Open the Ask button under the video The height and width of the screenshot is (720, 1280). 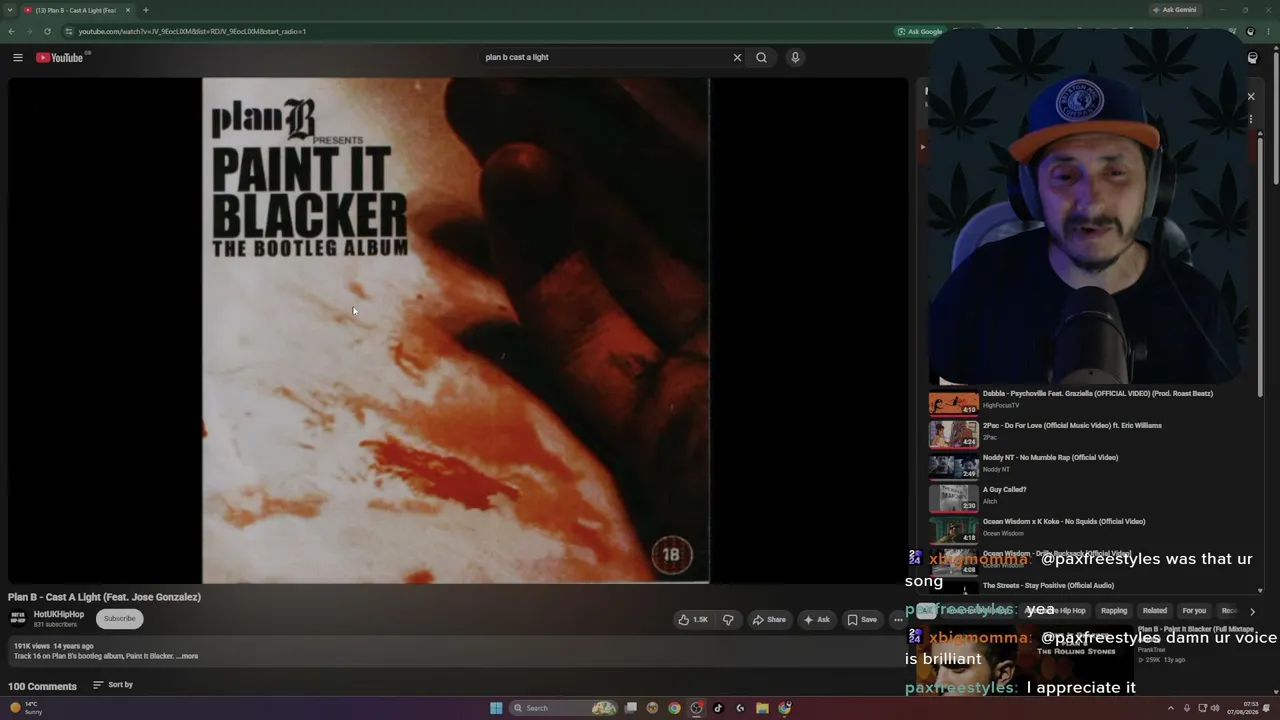click(817, 620)
